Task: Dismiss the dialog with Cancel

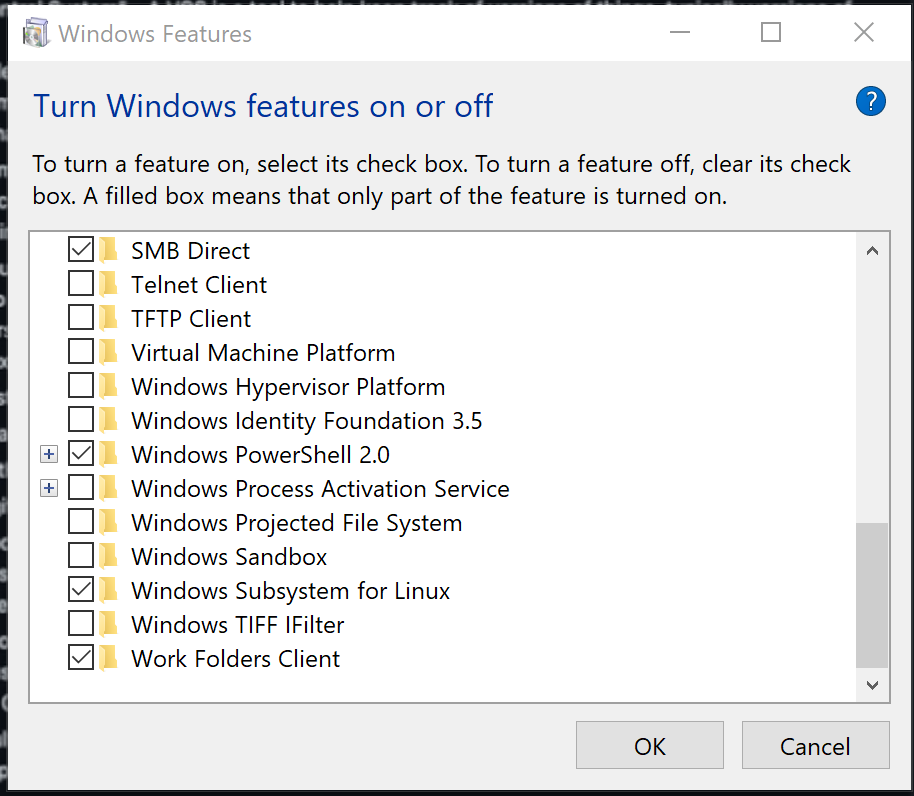Action: click(815, 745)
